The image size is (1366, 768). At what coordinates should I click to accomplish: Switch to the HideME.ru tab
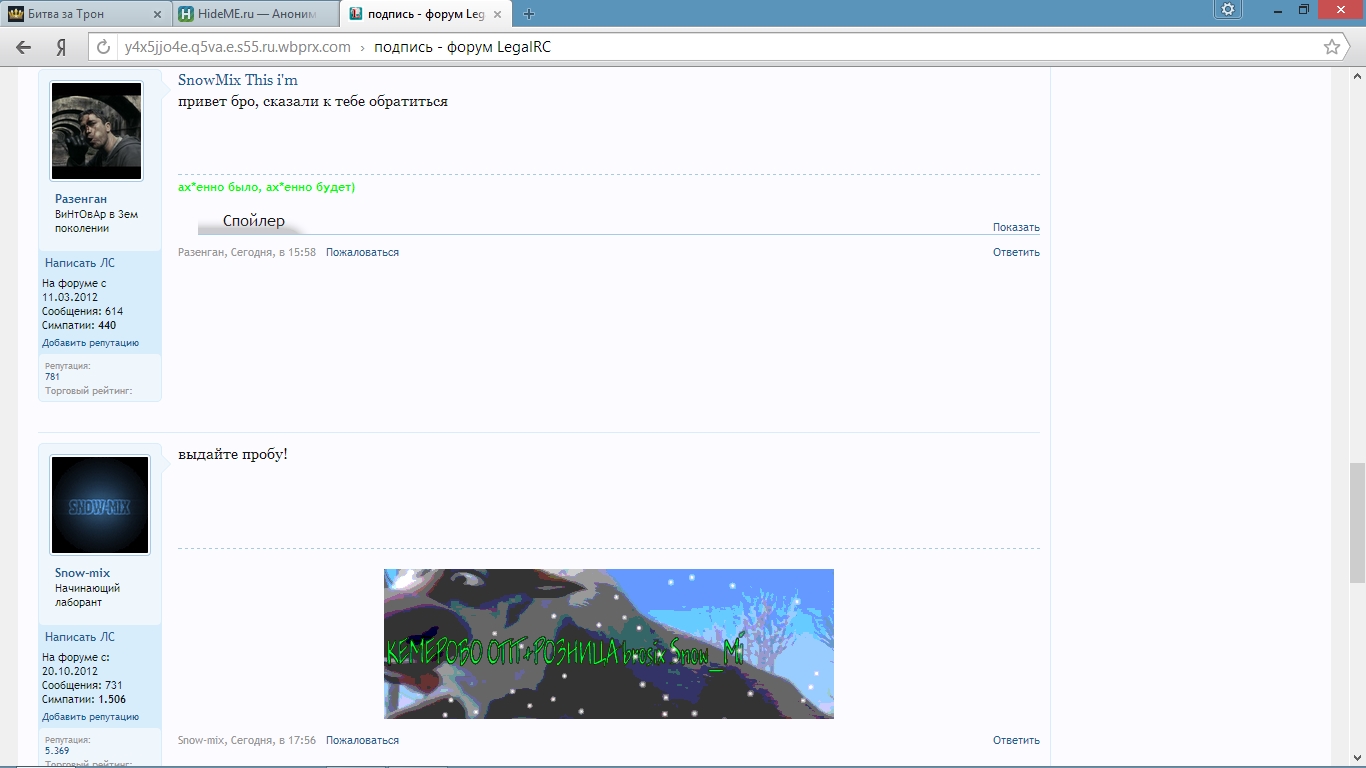click(x=254, y=14)
